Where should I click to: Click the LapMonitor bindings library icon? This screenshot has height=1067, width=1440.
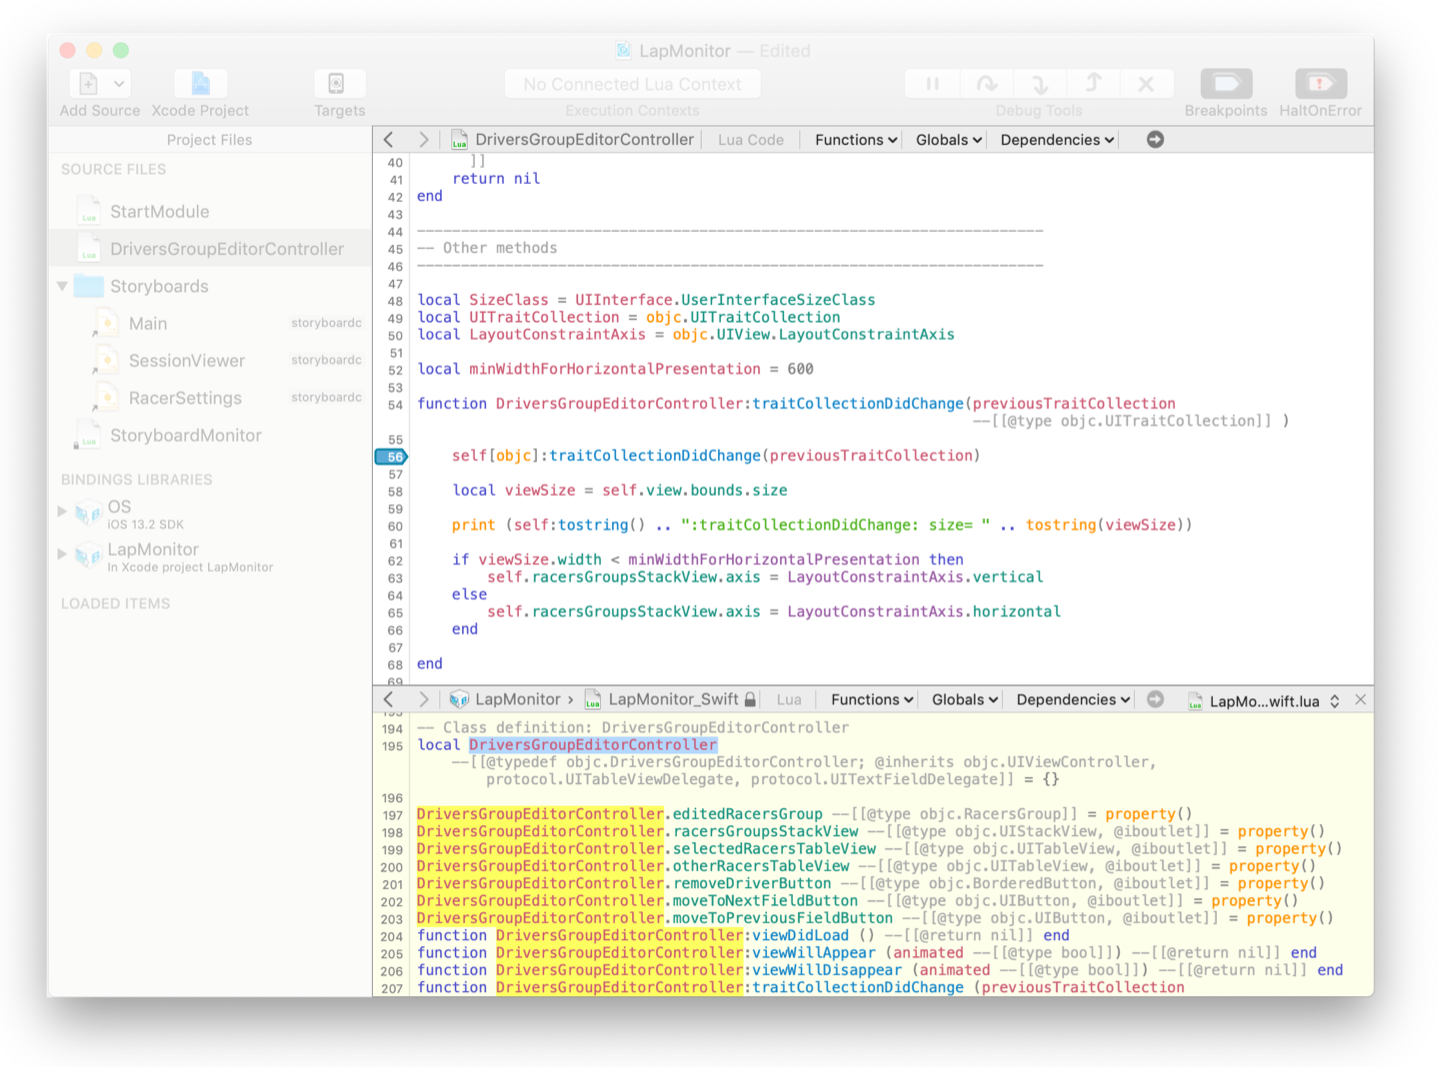click(89, 555)
